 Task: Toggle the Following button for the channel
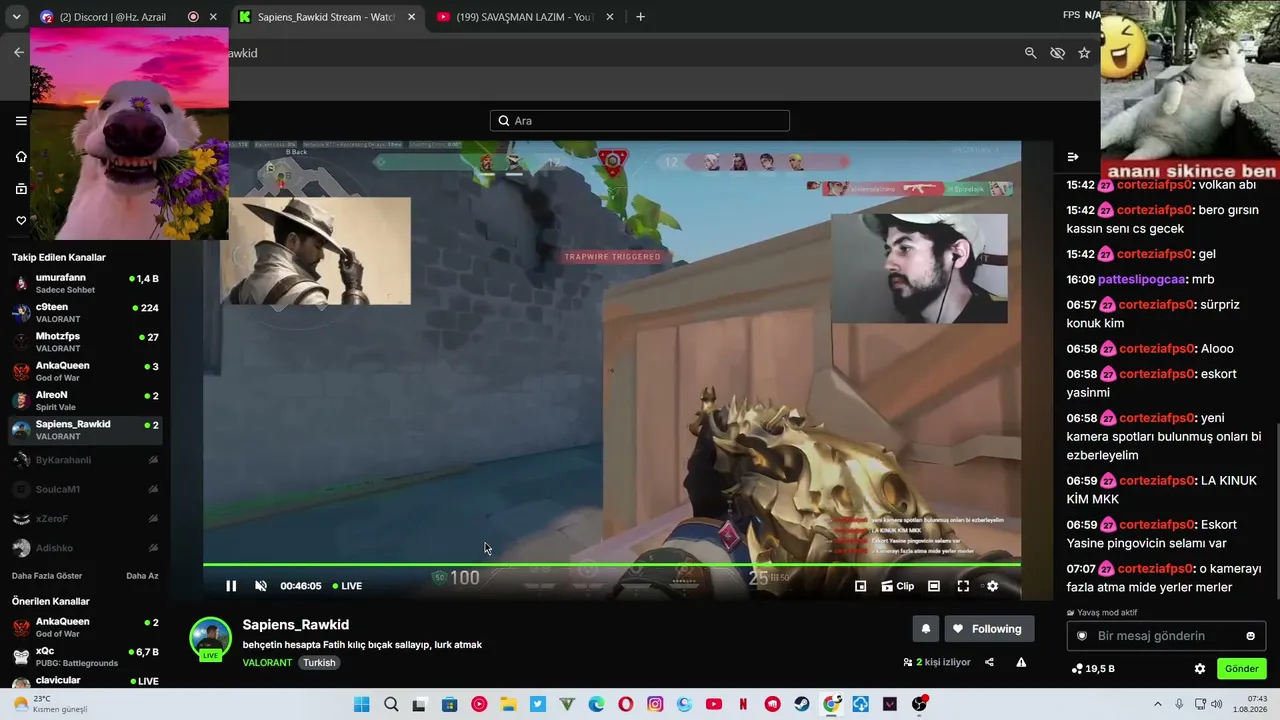[x=989, y=629]
